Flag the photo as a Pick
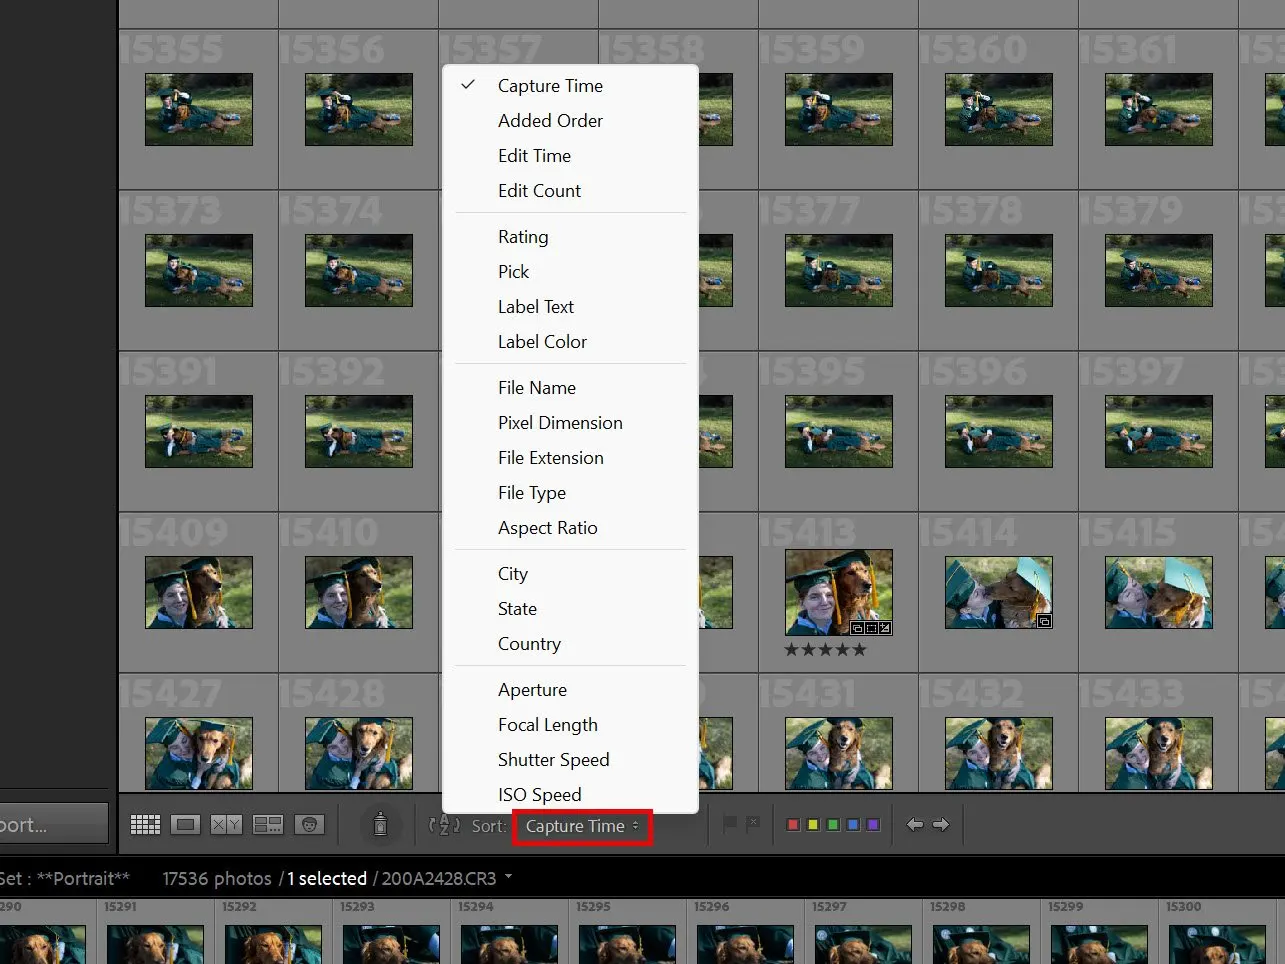 (727, 824)
